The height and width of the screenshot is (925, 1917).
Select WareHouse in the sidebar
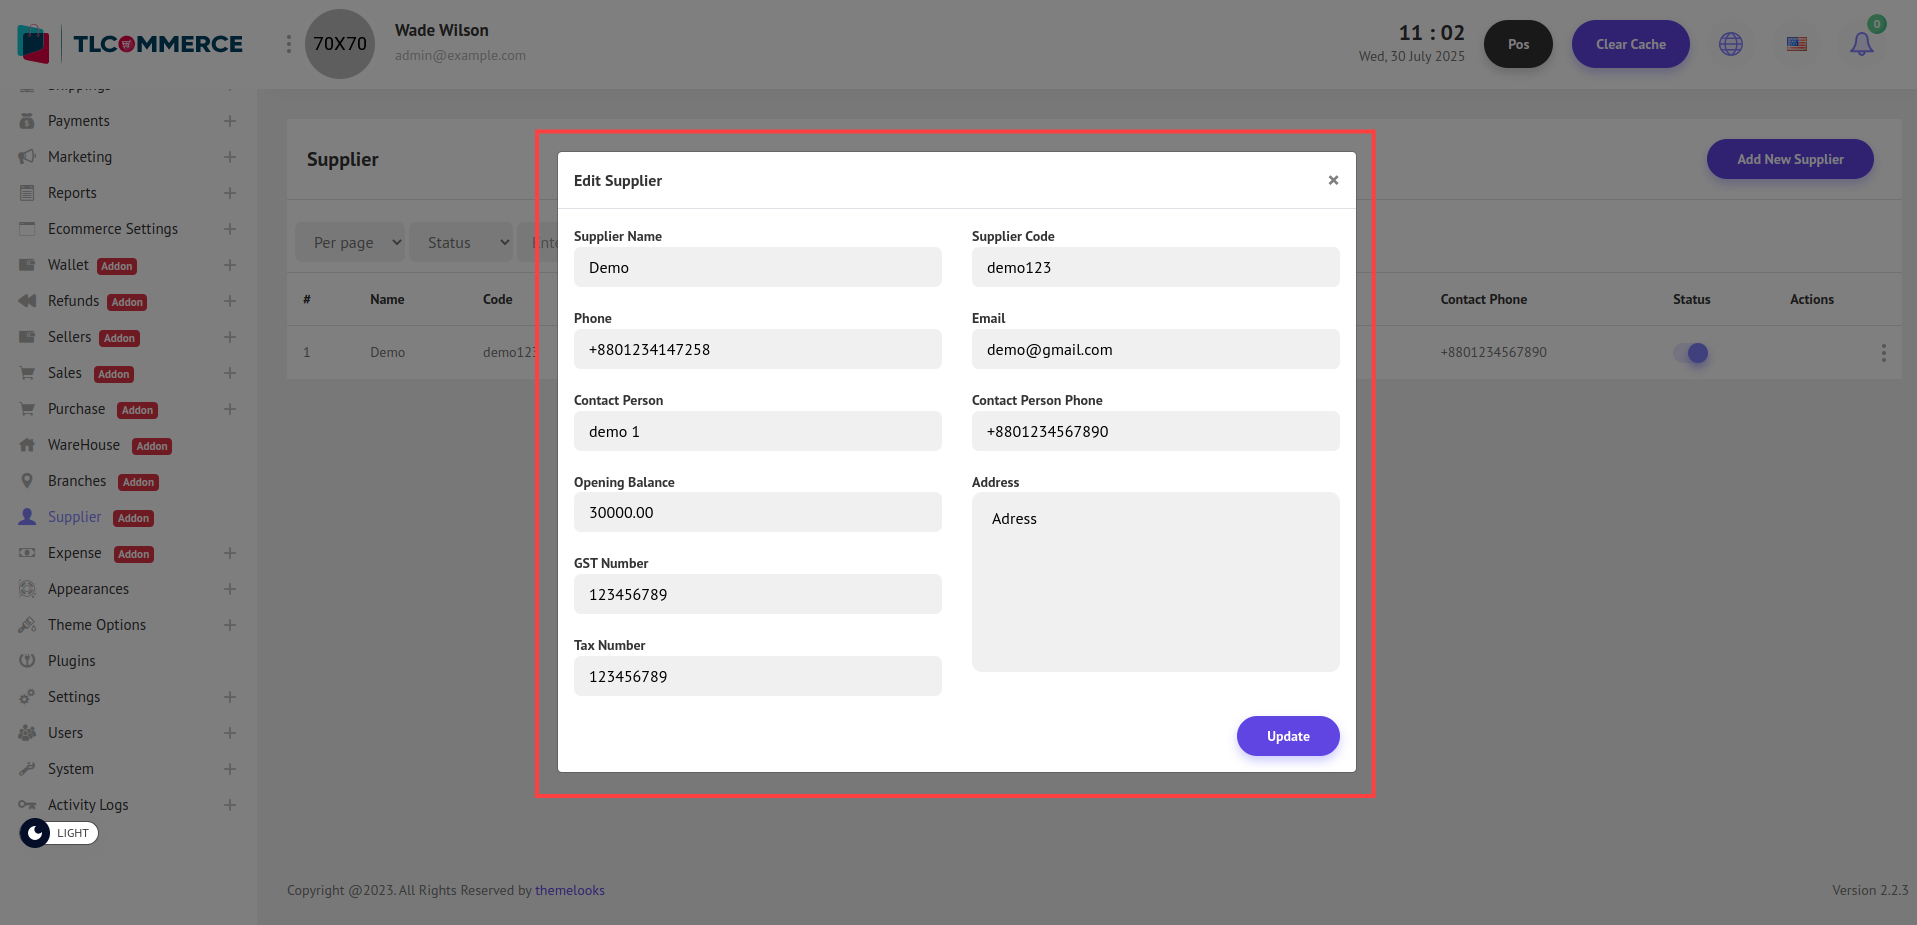coord(84,445)
